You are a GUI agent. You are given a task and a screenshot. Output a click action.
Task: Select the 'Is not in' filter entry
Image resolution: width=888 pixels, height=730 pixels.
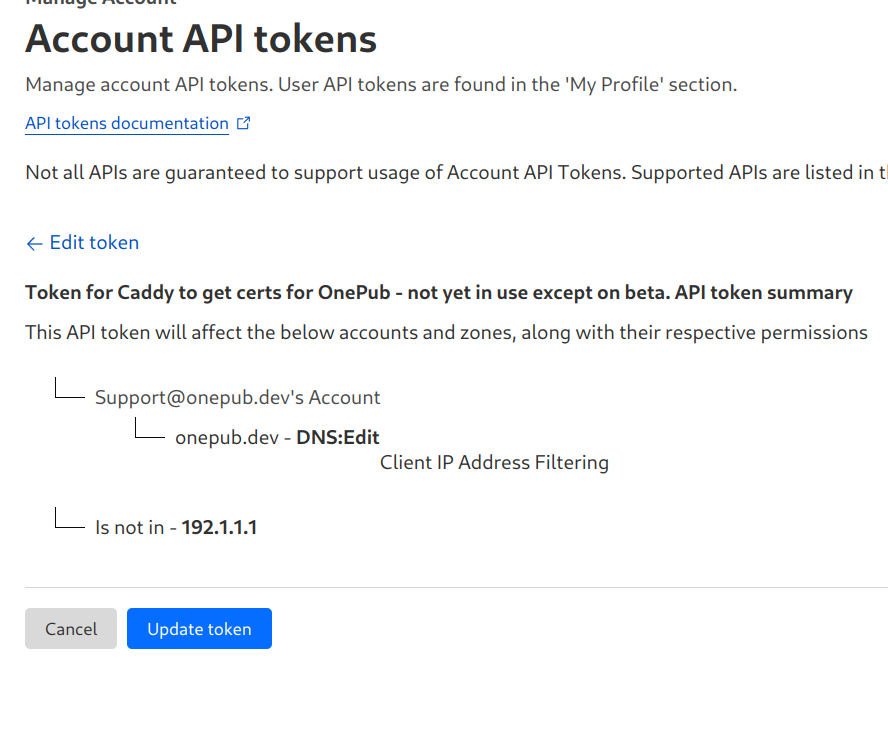point(129,527)
